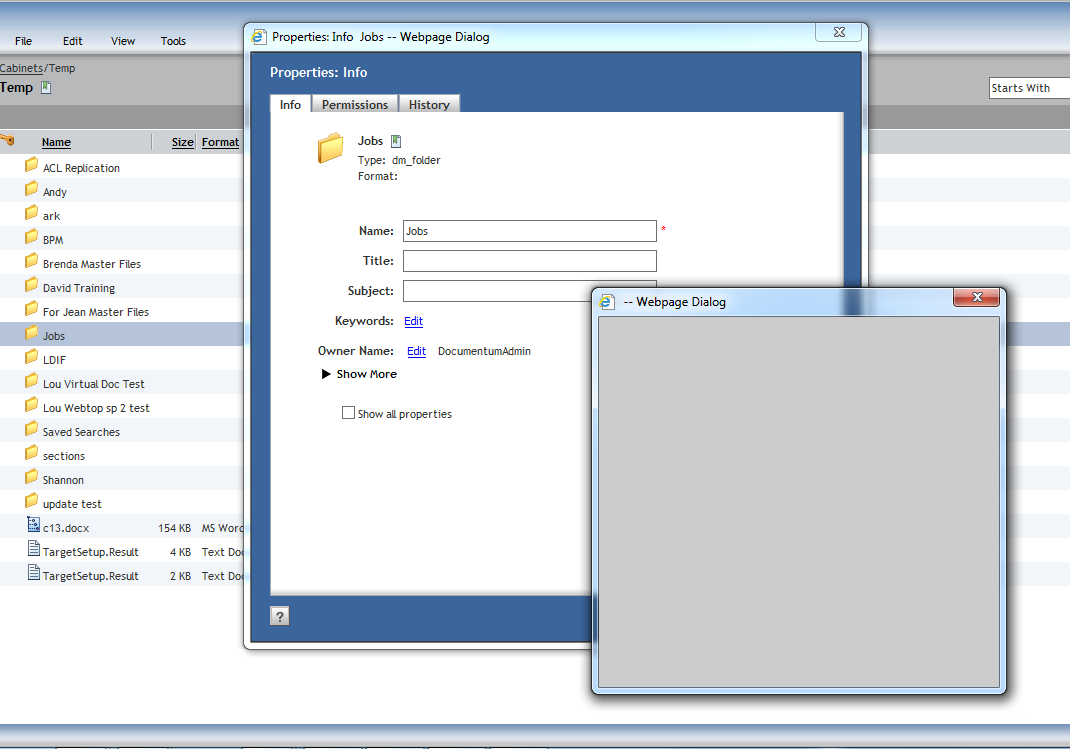The height and width of the screenshot is (749, 1070).
Task: Click into the Subject input field
Action: [x=497, y=291]
